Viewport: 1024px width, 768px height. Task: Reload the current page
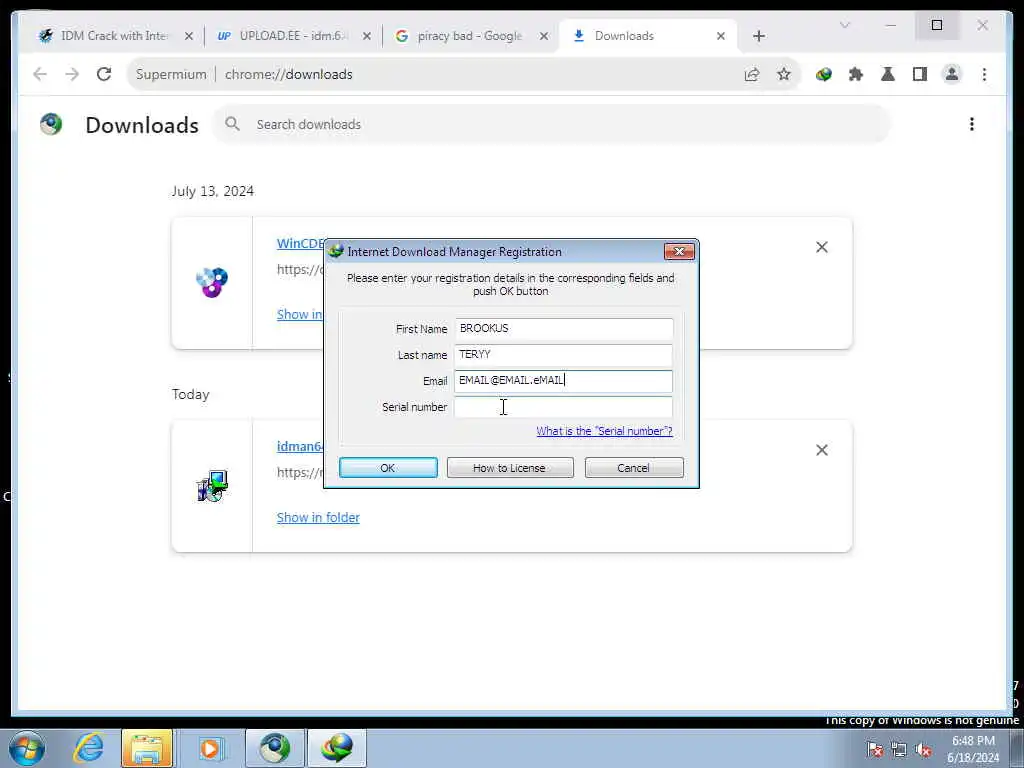pos(104,74)
